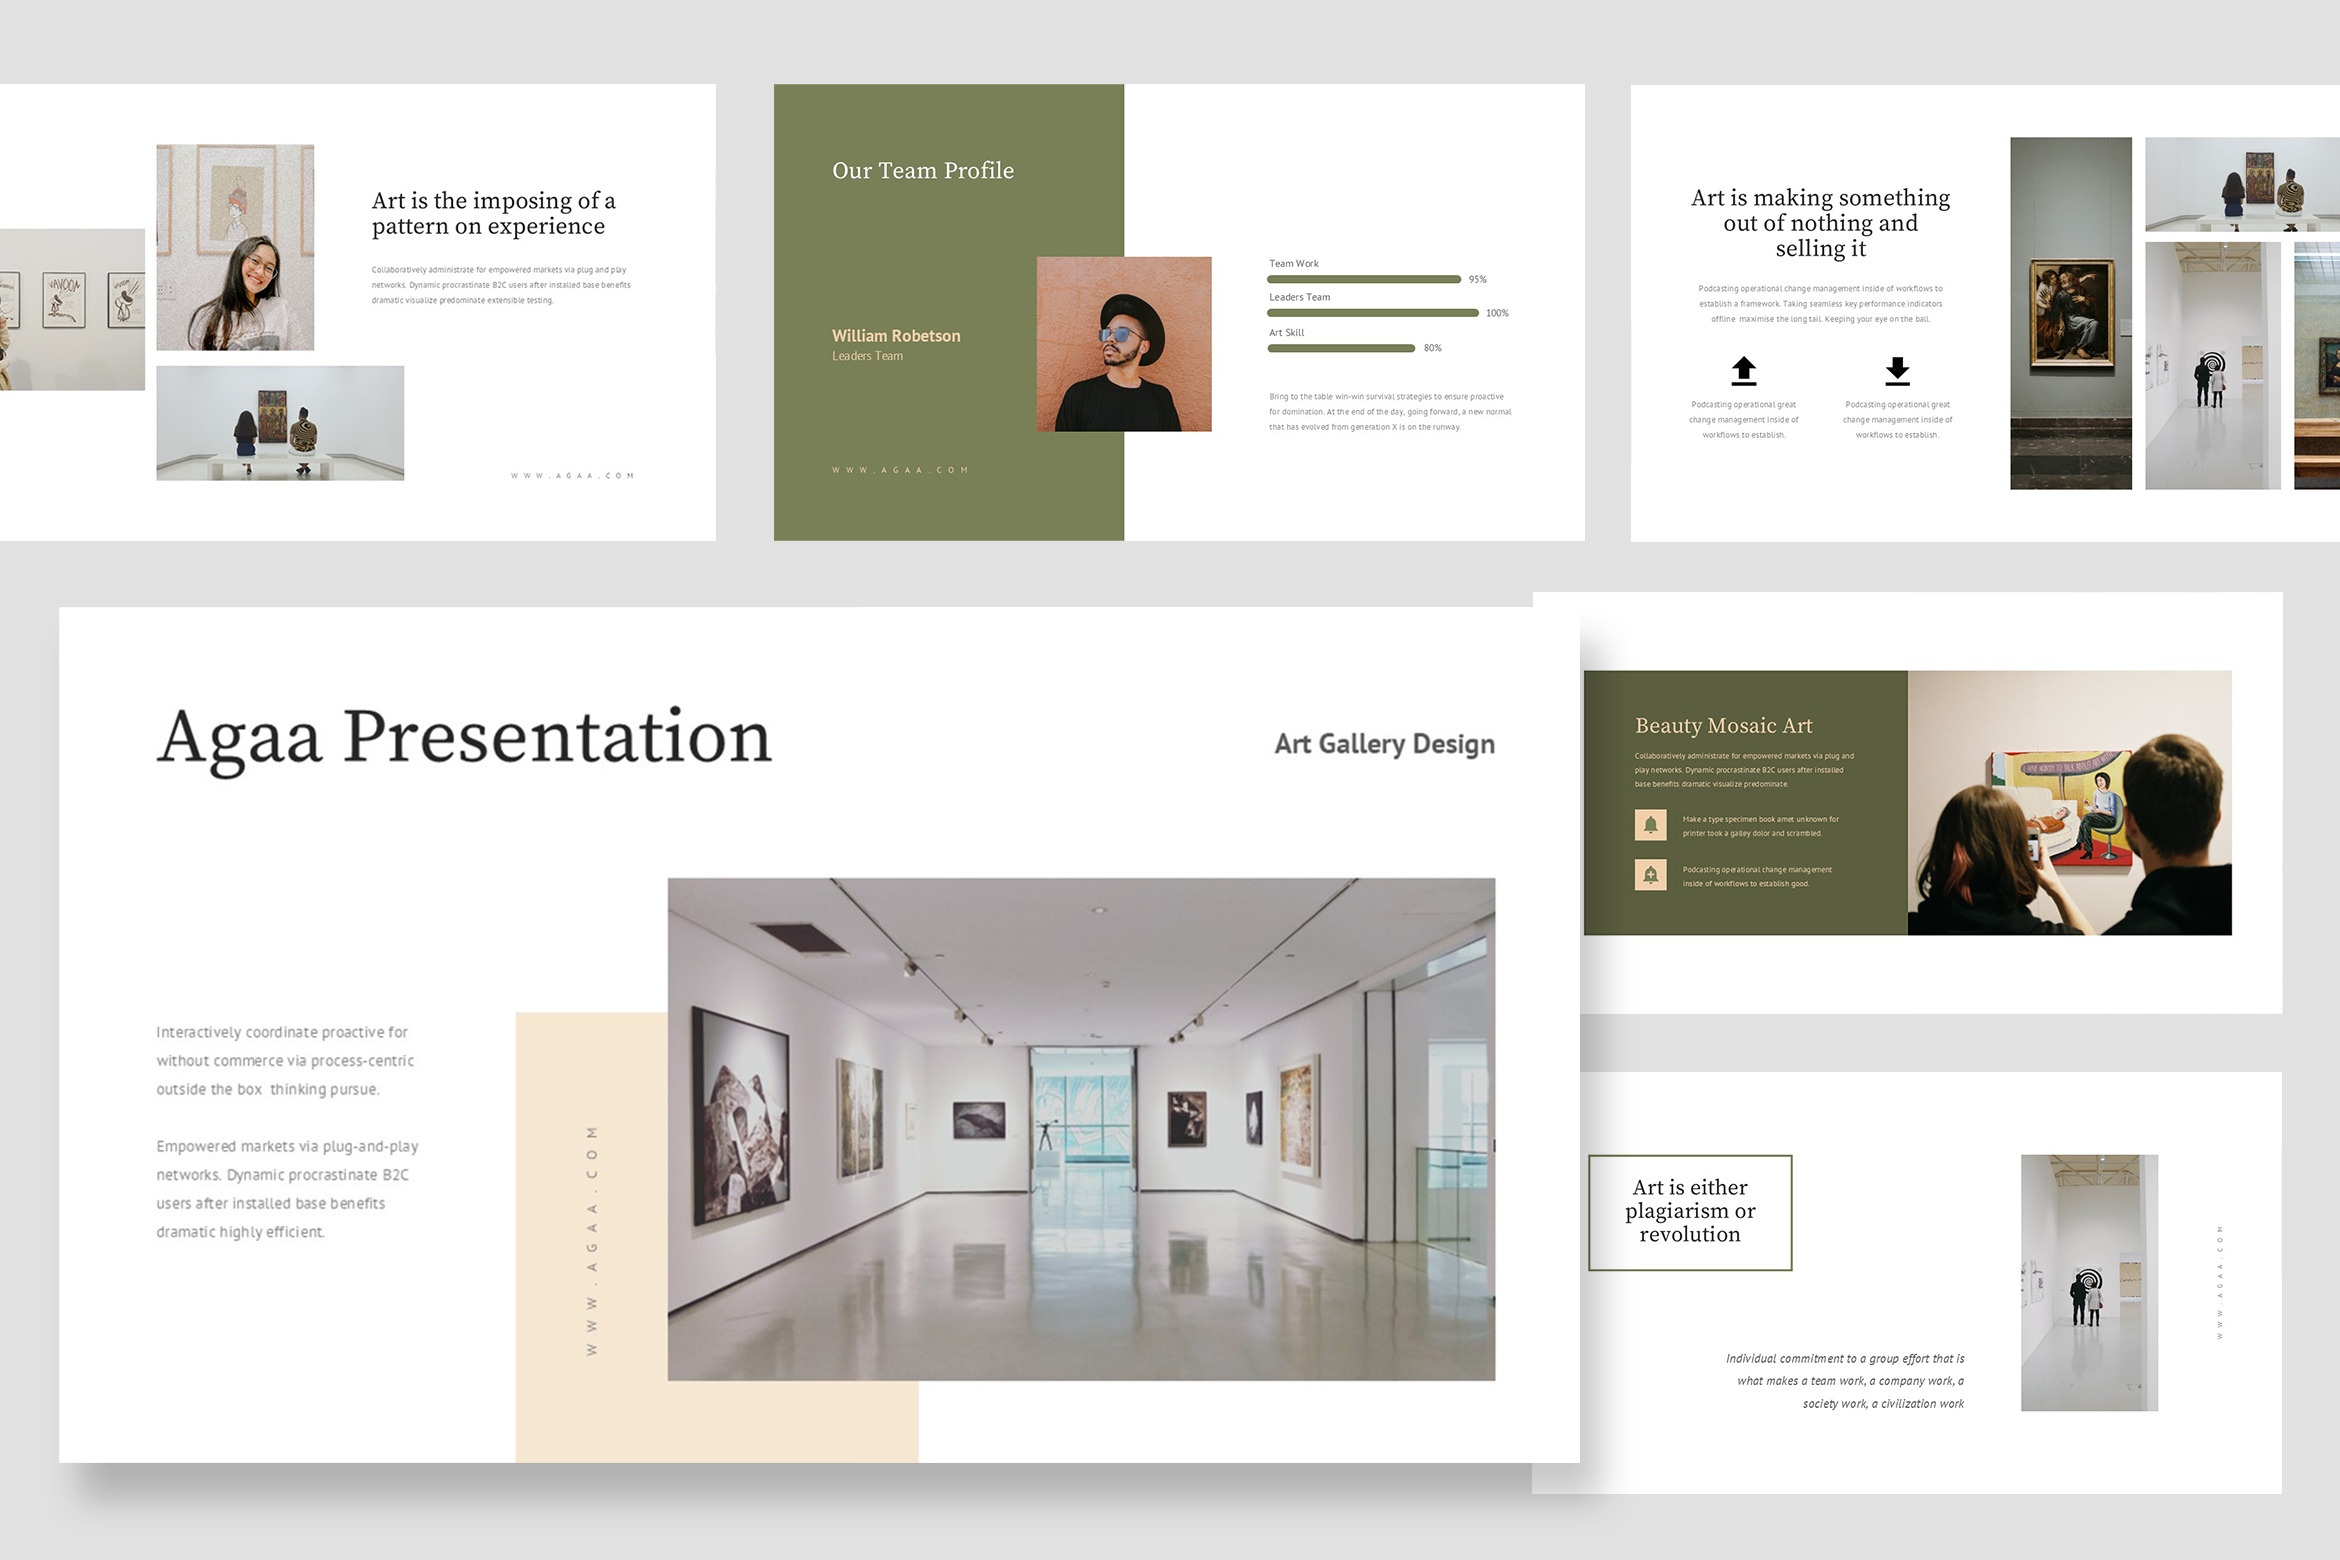Click the upload arrow icon
Screen dimensions: 2340x1560
tap(1743, 371)
